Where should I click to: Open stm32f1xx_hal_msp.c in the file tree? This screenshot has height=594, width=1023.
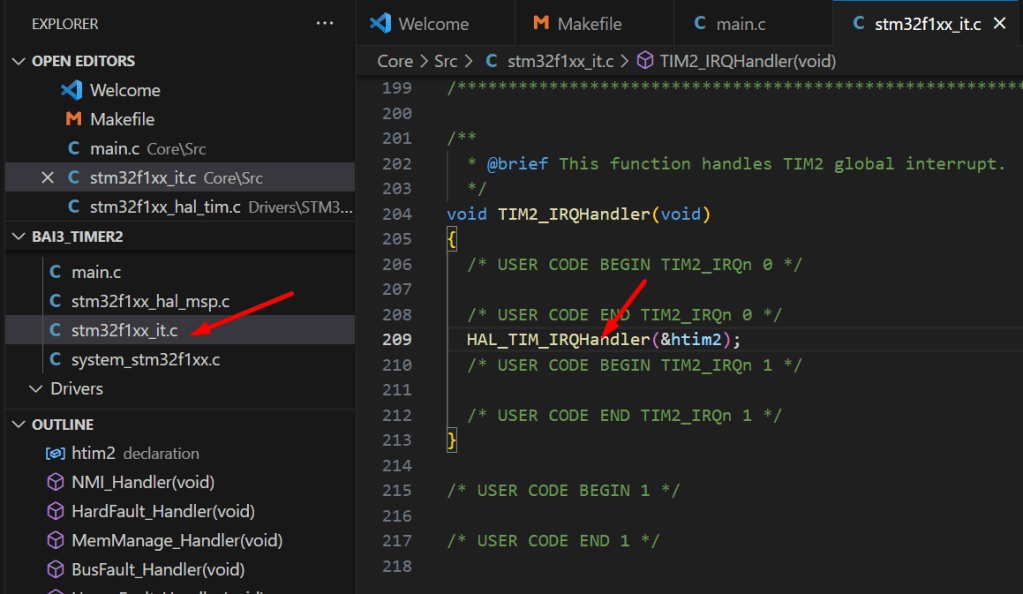[150, 301]
